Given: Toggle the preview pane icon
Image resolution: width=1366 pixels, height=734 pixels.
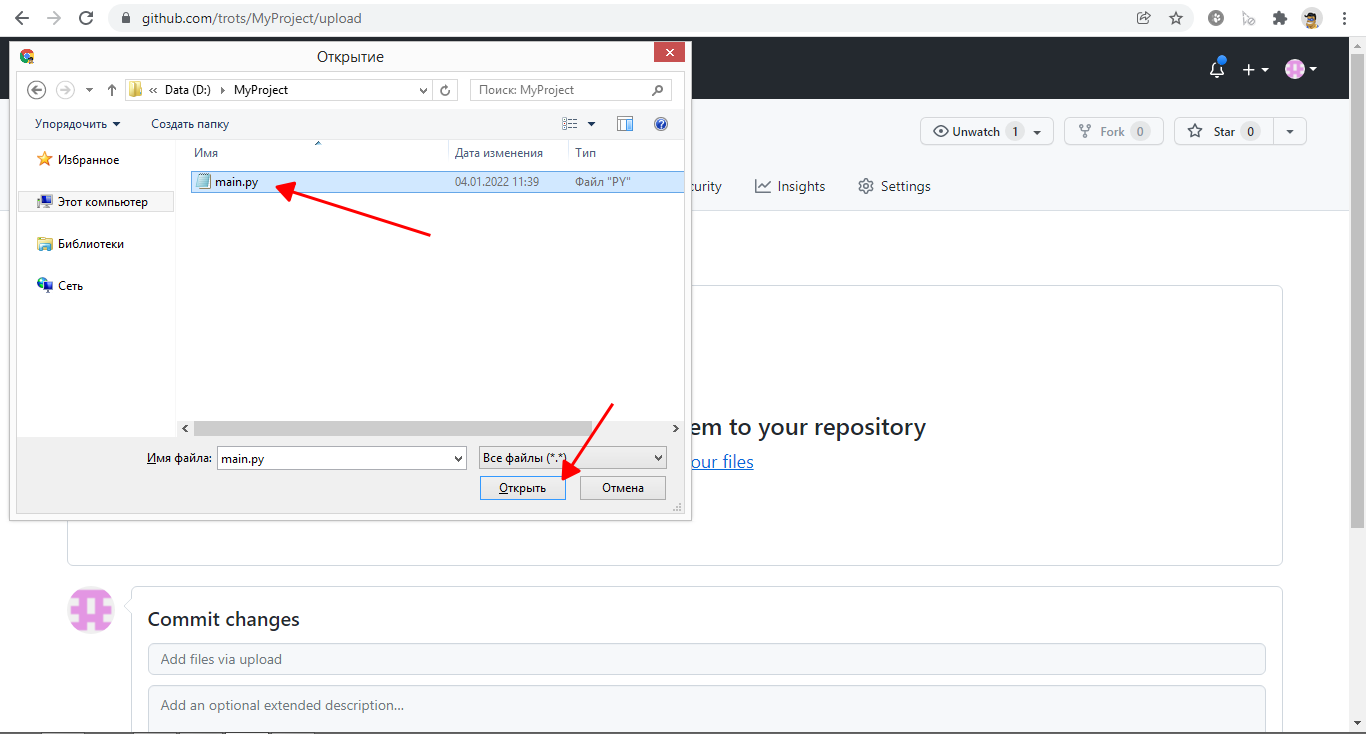Looking at the screenshot, I should [625, 124].
